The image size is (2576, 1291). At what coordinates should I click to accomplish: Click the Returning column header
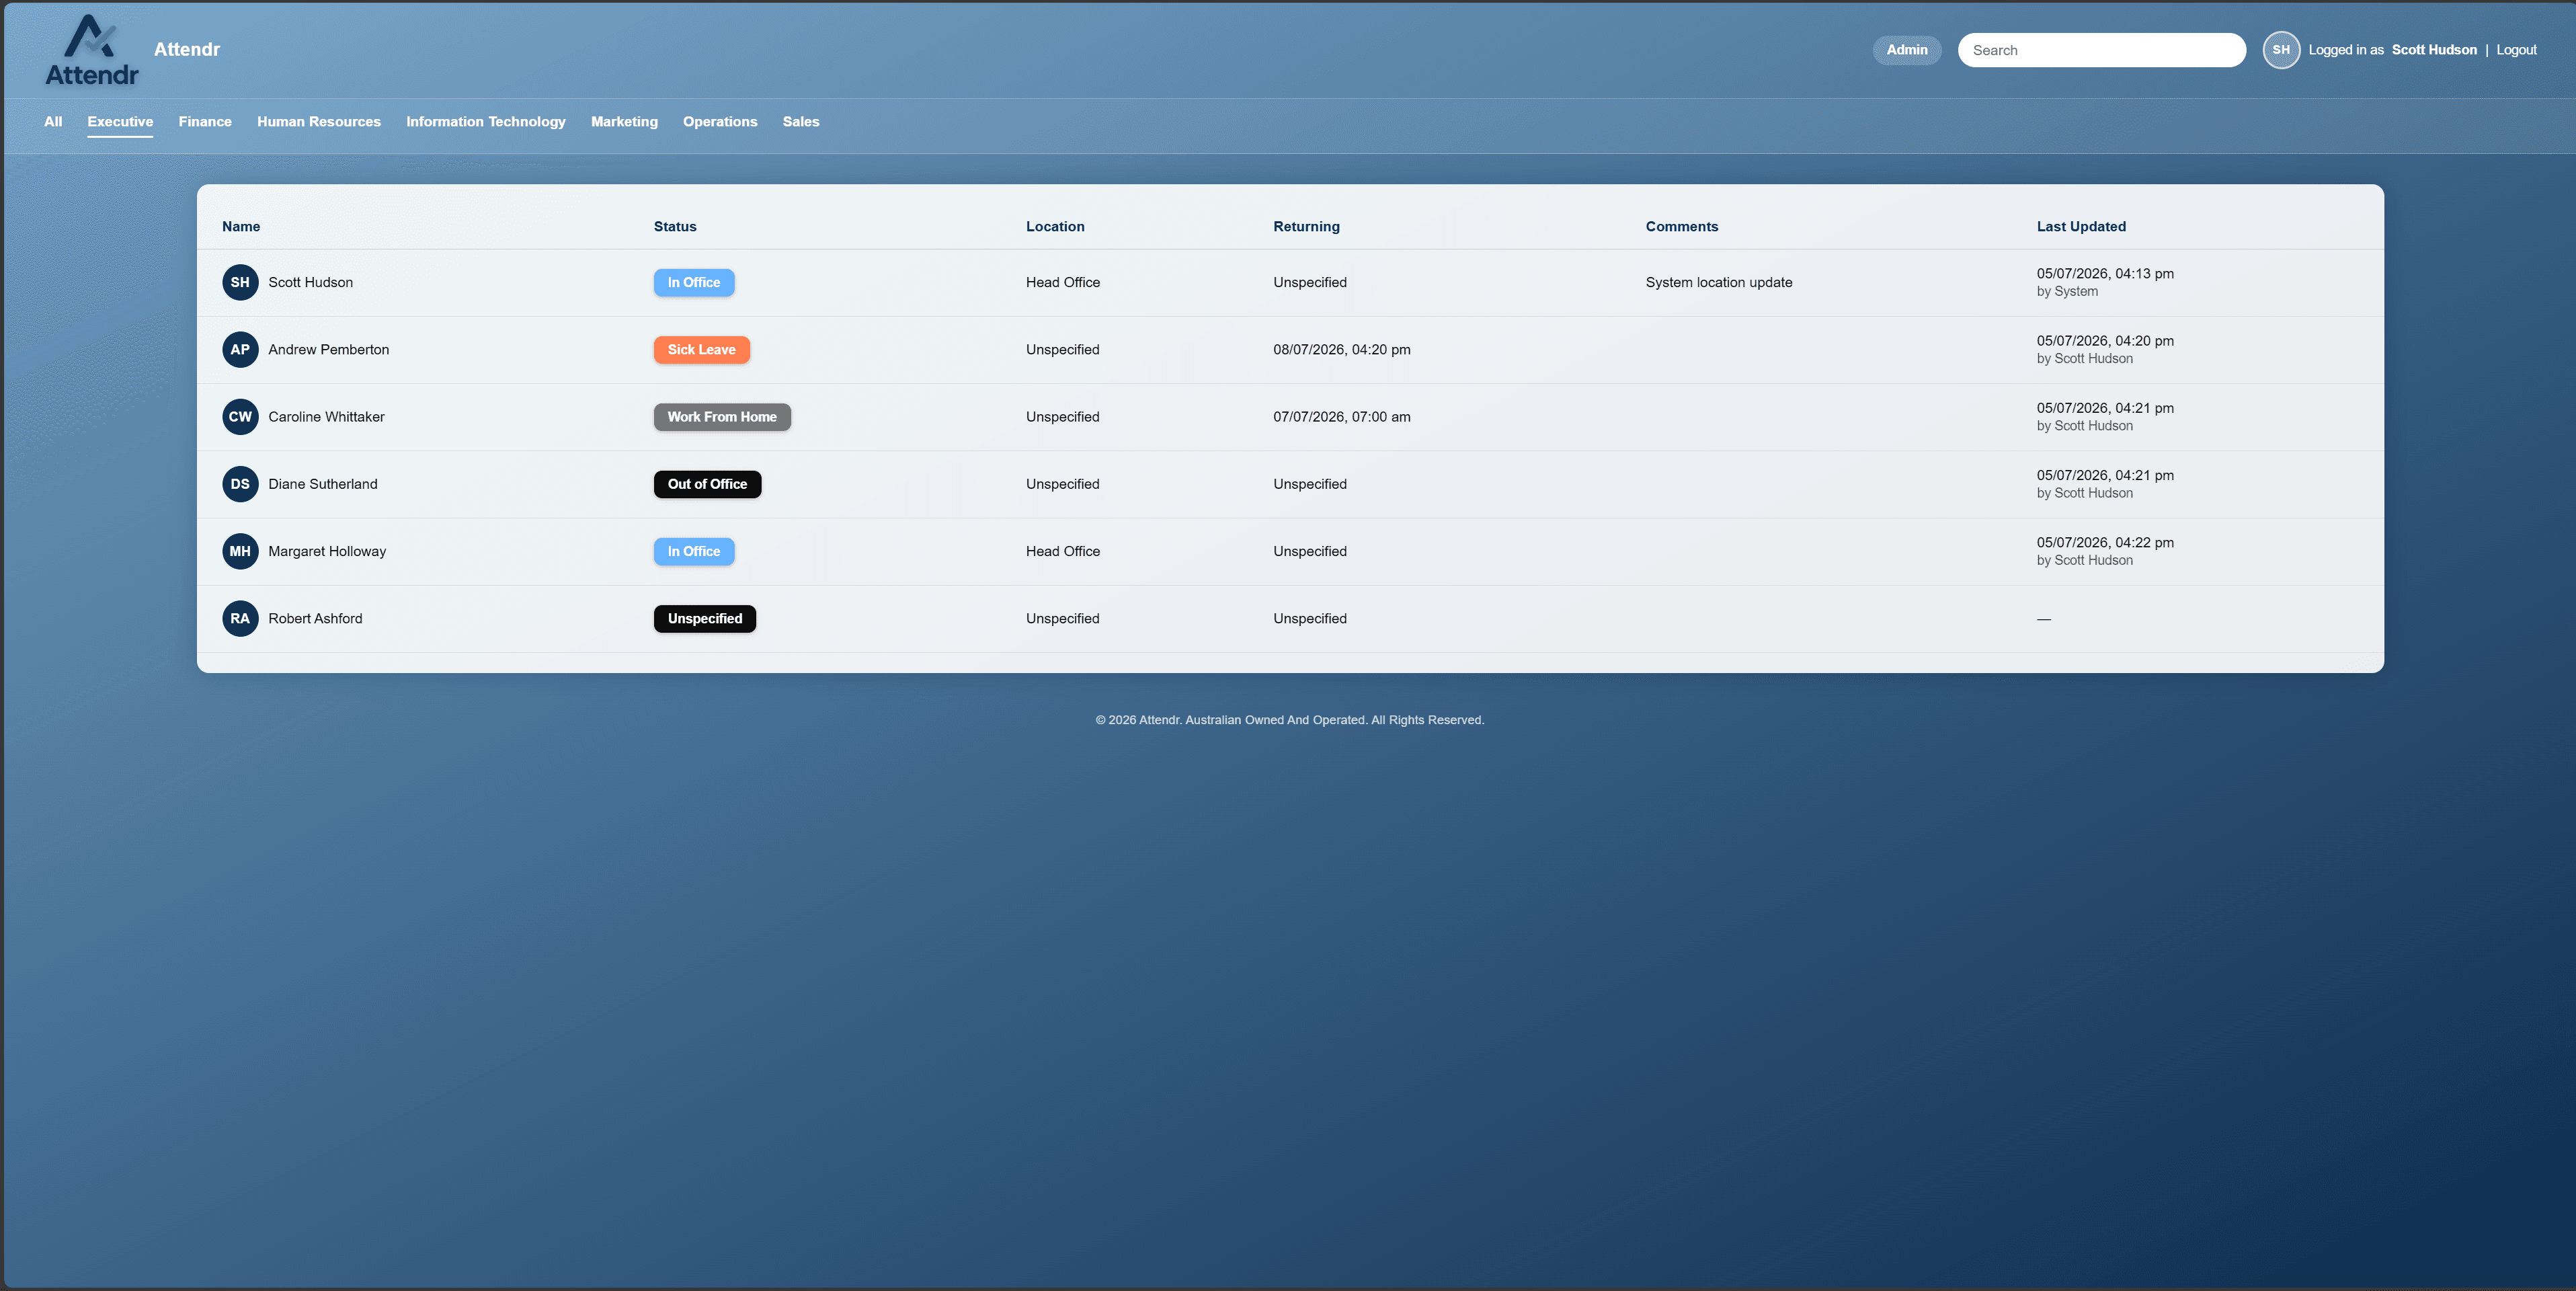click(x=1306, y=227)
